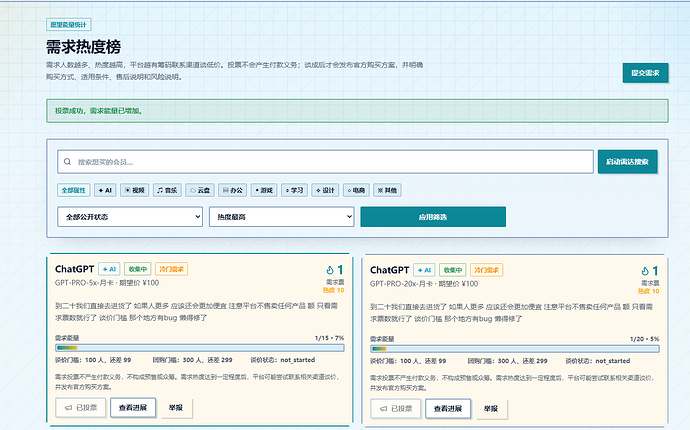Viewport: 690px width, 430px height.
Task: Toggle the 其他 category chip
Action: point(387,190)
